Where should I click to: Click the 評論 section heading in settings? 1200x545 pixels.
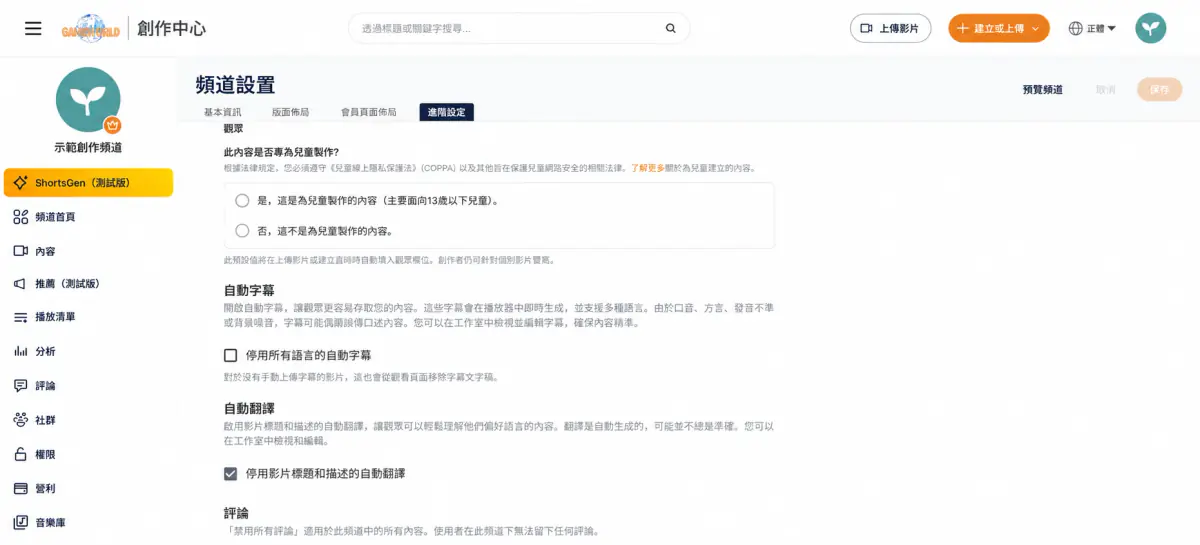click(x=236, y=513)
